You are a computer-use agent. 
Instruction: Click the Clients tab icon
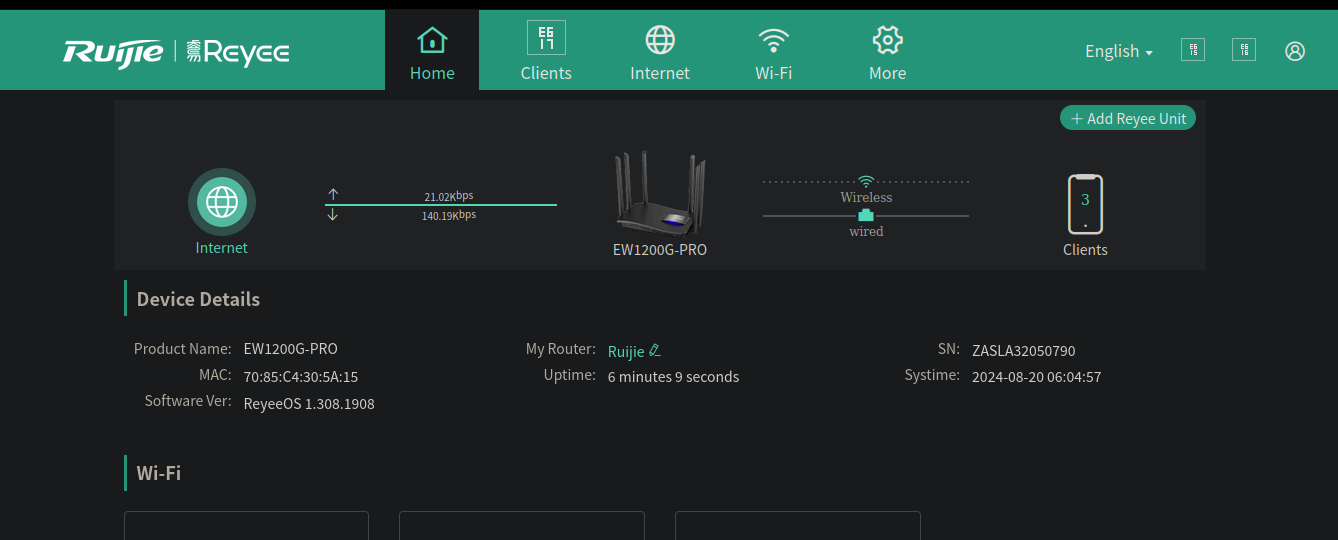pyautogui.click(x=546, y=38)
